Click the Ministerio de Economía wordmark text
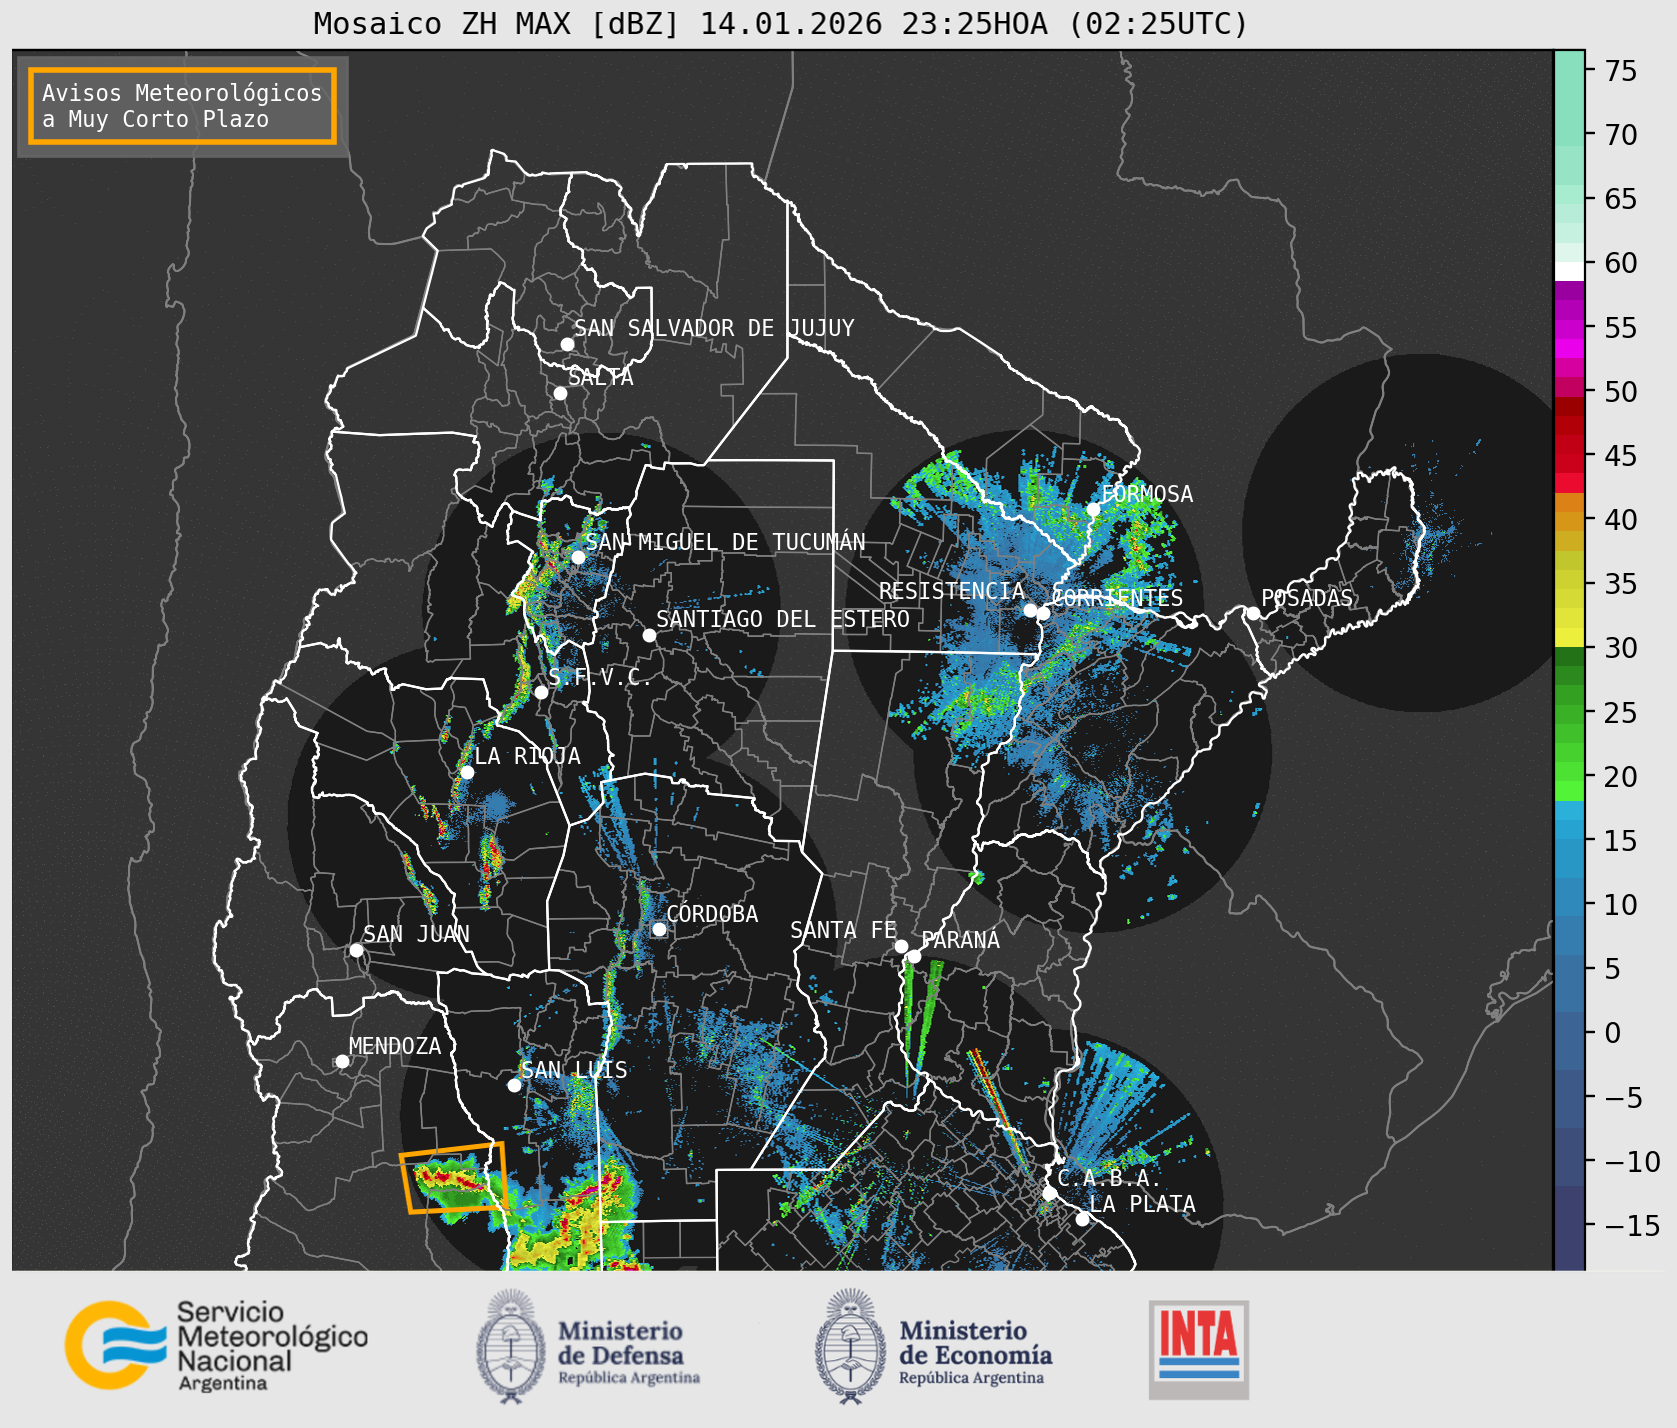 click(x=975, y=1355)
